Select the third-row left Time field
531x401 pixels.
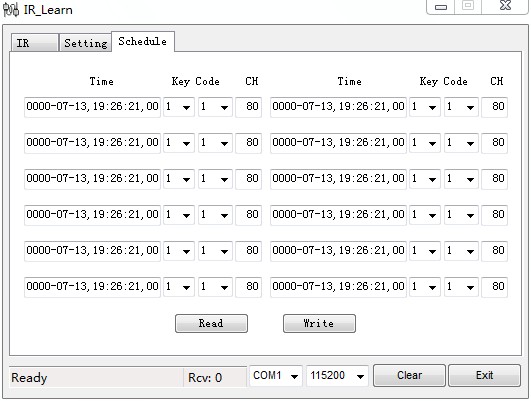pyautogui.click(x=92, y=179)
